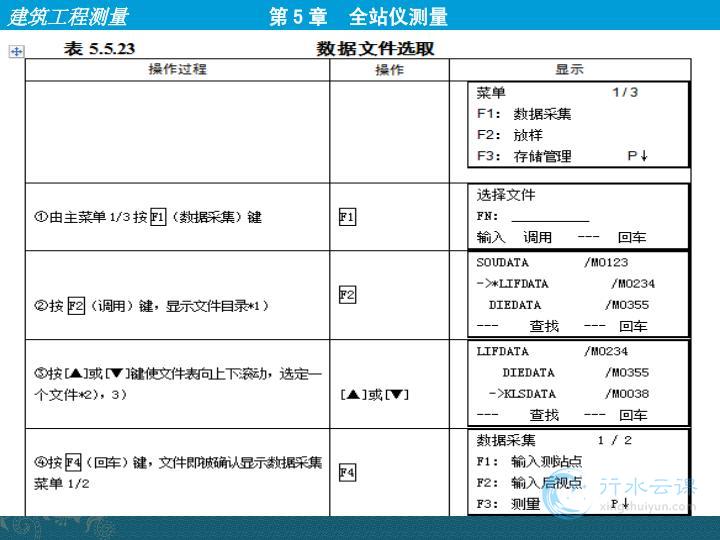Select the boxed F4 in step ④ text
This screenshot has width=720, height=540.
point(73,462)
